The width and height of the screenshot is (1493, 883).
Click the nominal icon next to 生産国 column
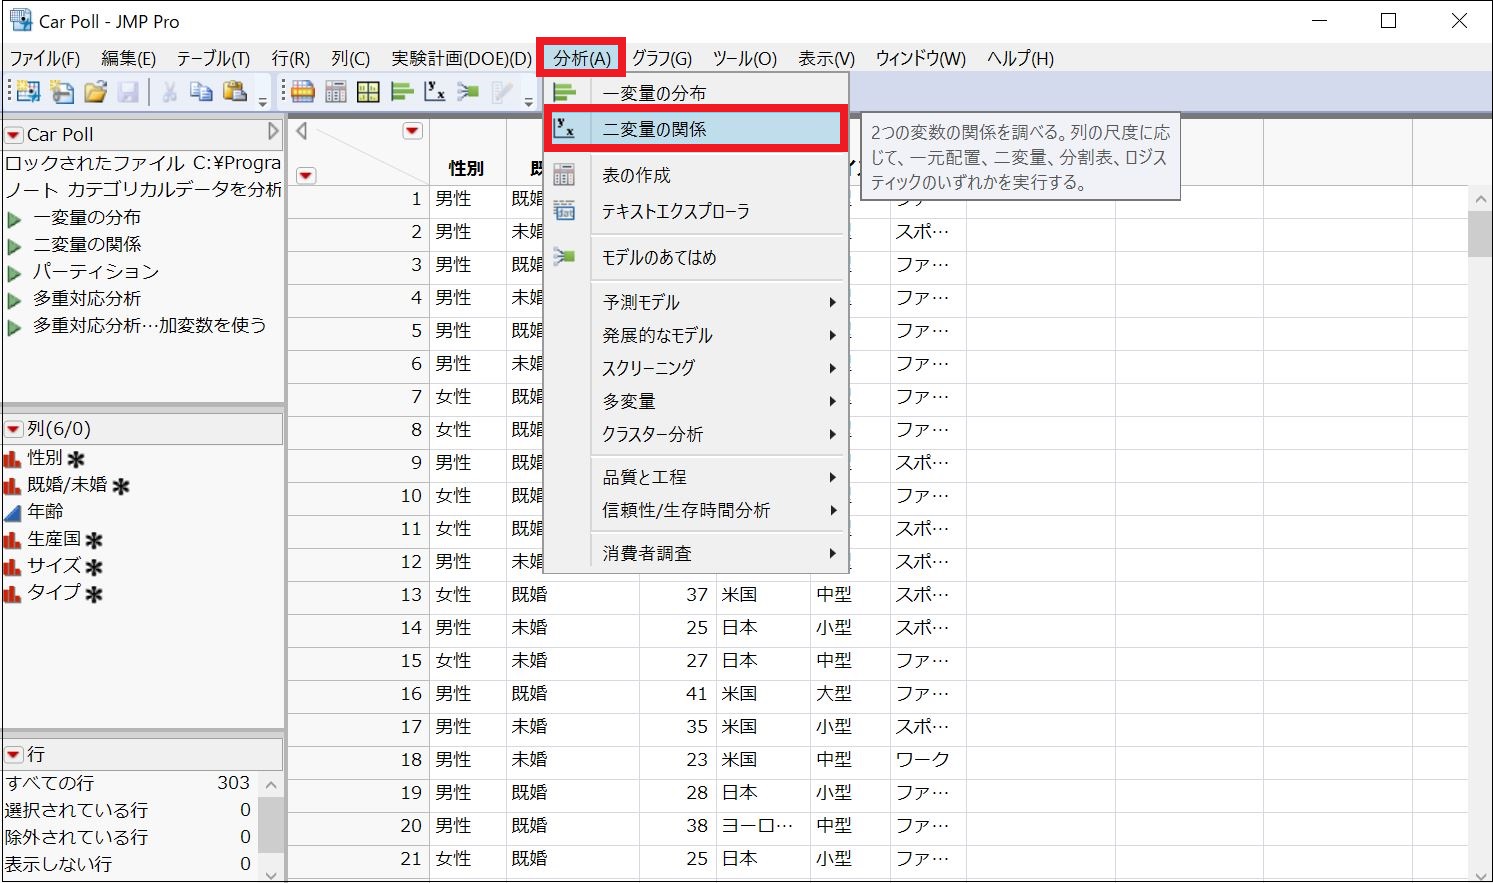12,539
